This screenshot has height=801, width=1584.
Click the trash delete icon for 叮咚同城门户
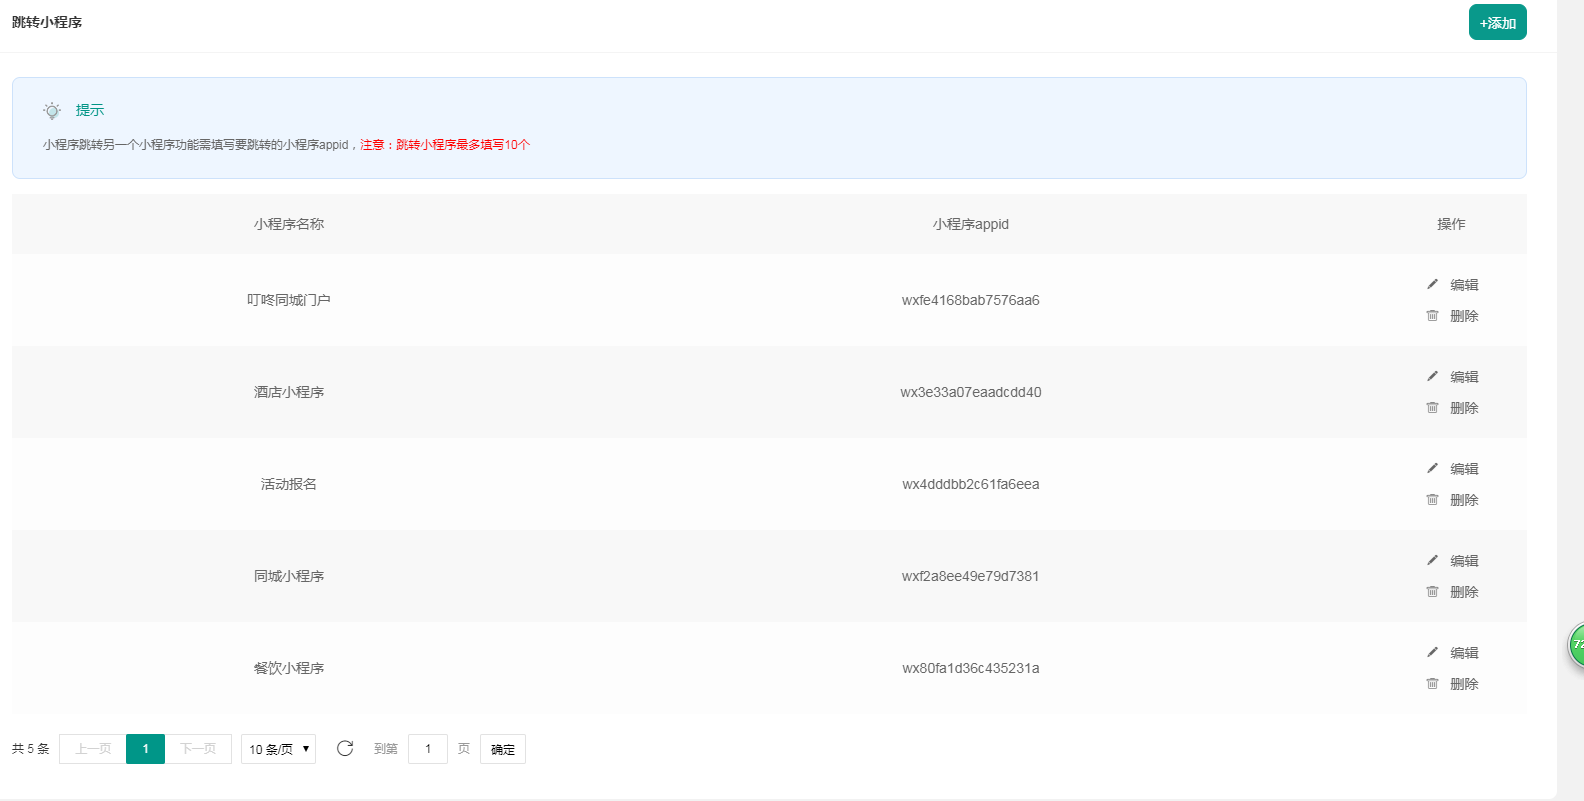point(1432,316)
